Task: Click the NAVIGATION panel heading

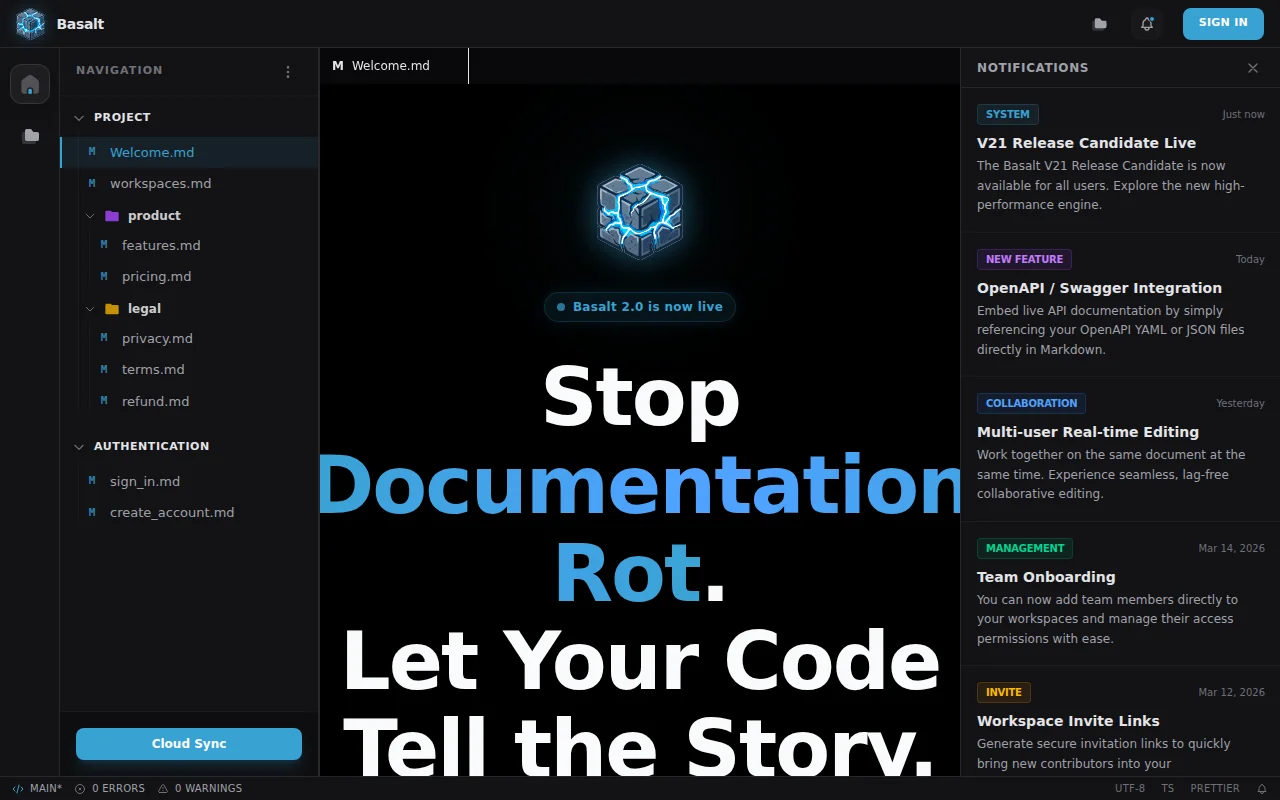Action: tap(119, 70)
